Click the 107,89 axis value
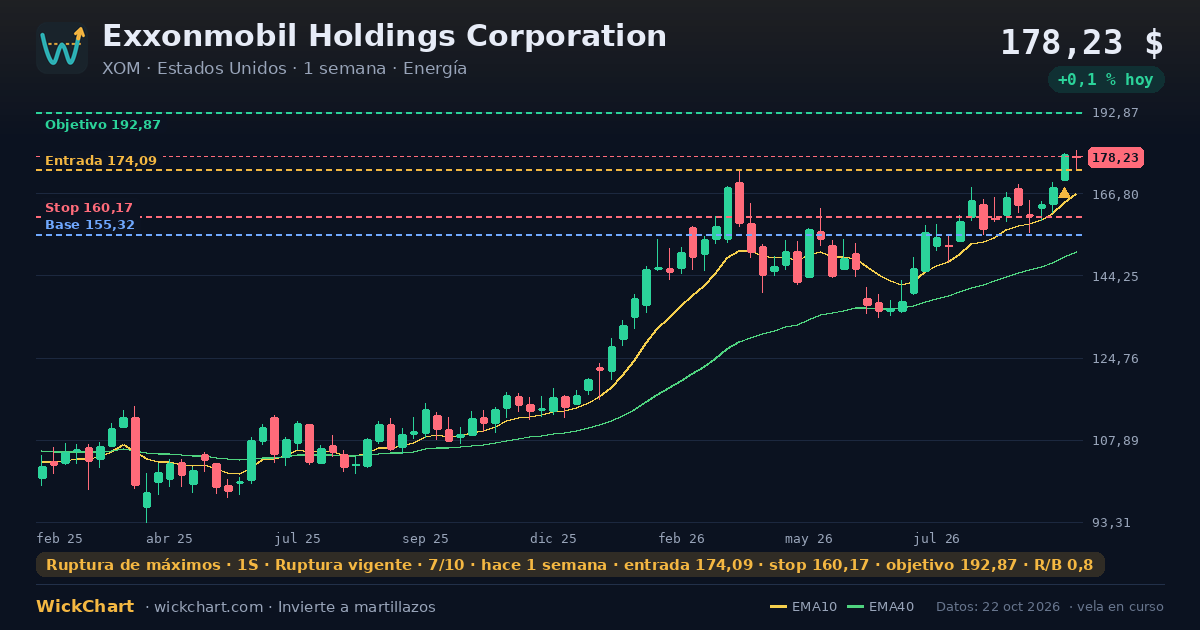This screenshot has height=630, width=1200. pos(1115,441)
